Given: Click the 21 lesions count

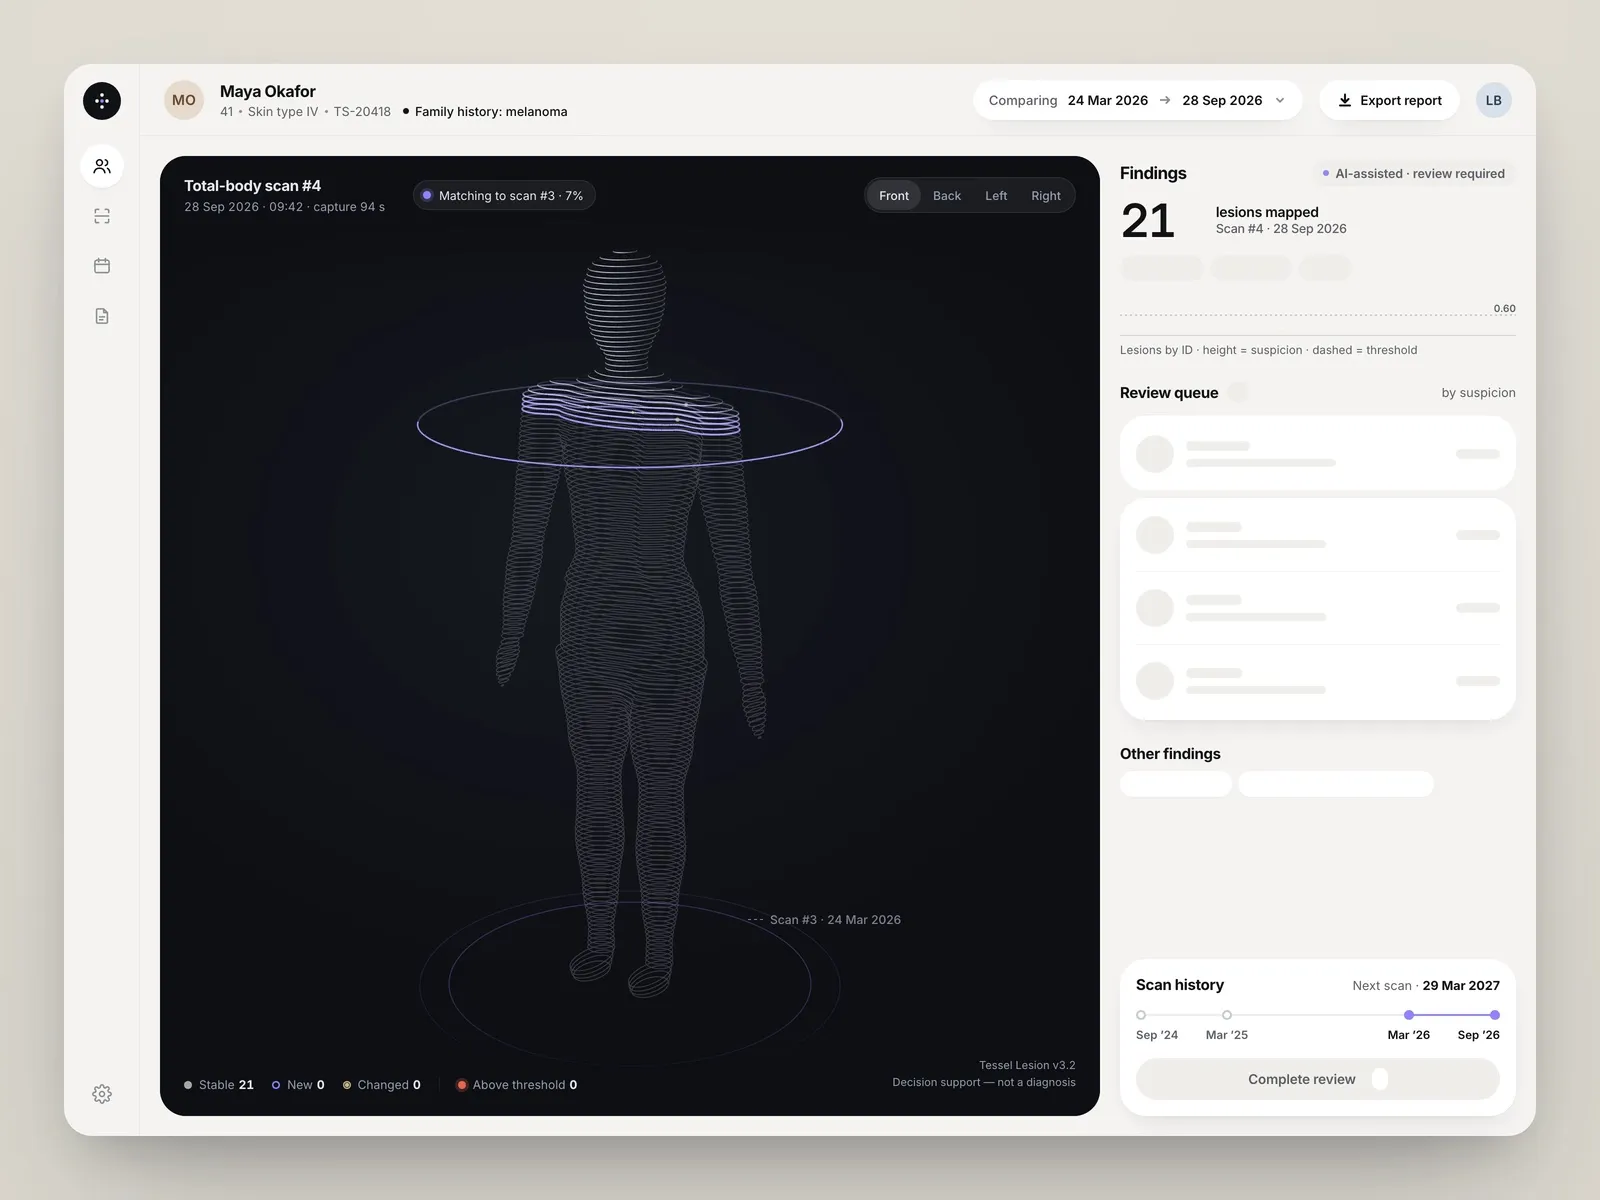Looking at the screenshot, I should pos(1147,221).
